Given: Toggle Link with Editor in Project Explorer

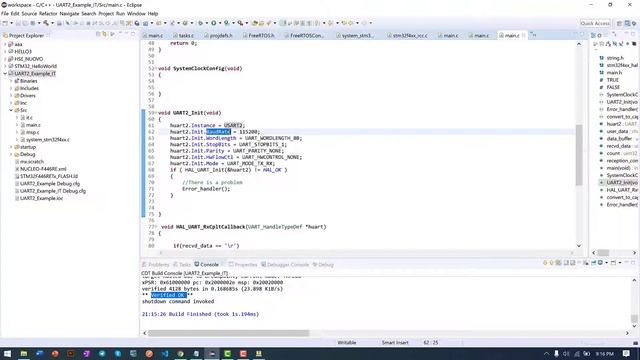Looking at the screenshot, I should click(104, 35).
